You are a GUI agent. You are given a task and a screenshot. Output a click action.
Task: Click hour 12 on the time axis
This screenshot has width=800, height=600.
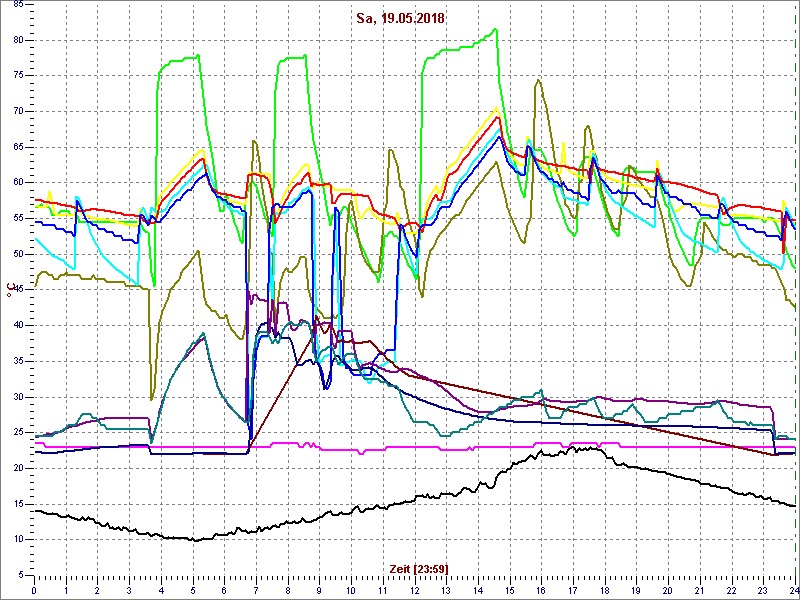point(414,590)
